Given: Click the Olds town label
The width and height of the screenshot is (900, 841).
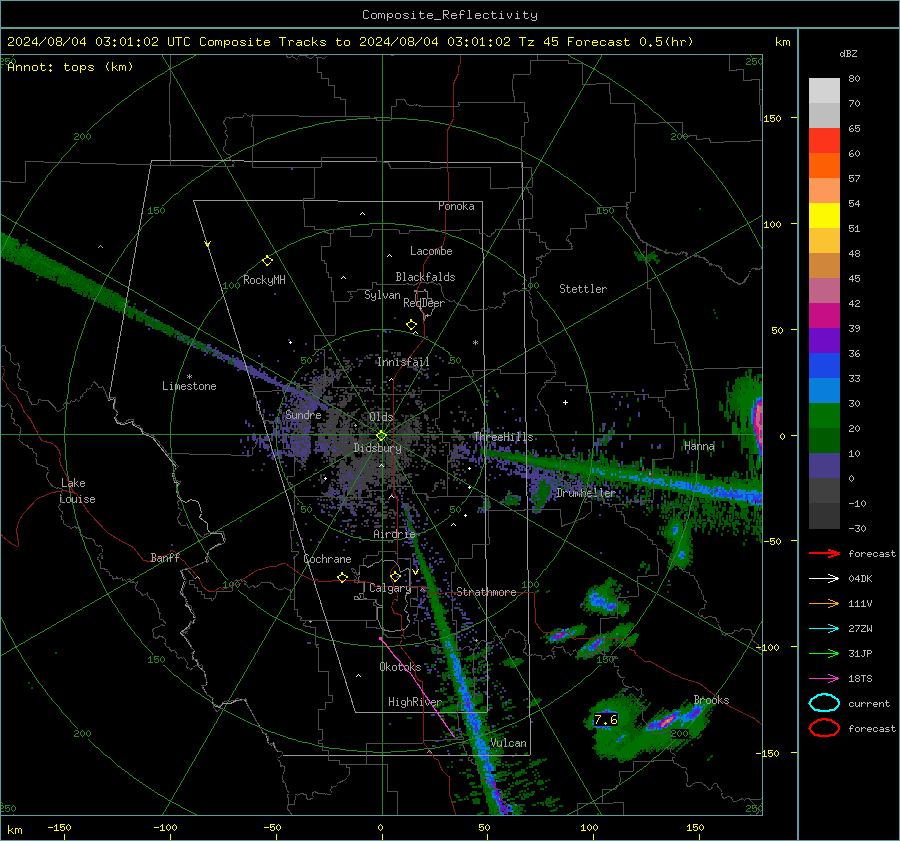Looking at the screenshot, I should 381,417.
